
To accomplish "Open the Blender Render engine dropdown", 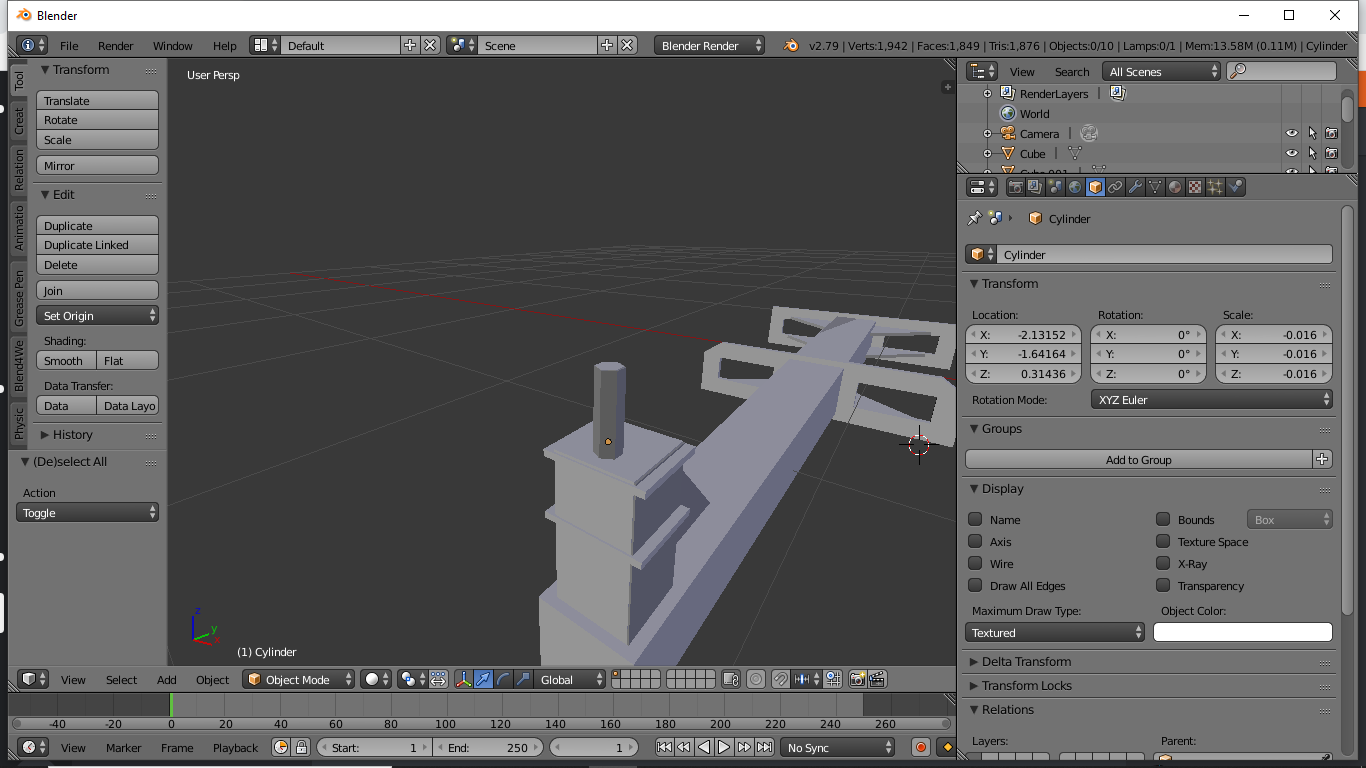I will 710,45.
